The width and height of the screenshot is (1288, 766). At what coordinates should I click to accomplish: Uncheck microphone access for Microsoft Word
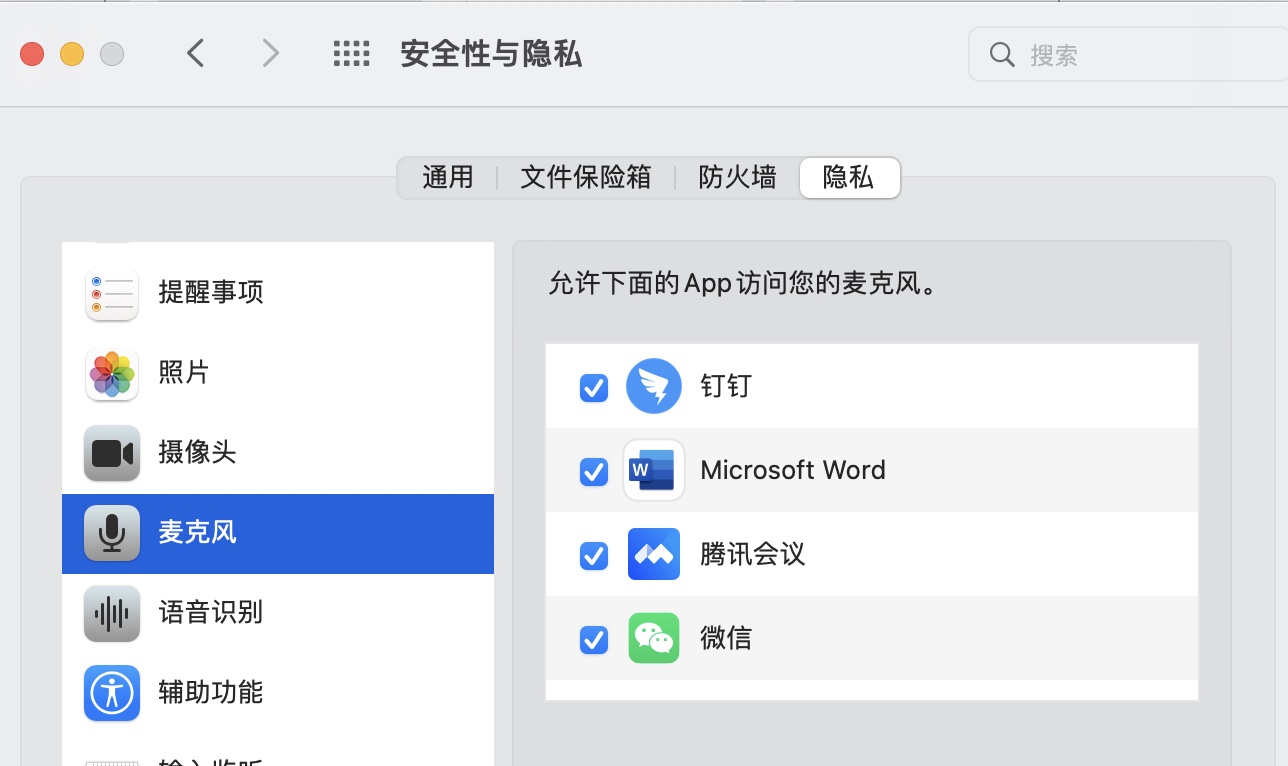594,471
